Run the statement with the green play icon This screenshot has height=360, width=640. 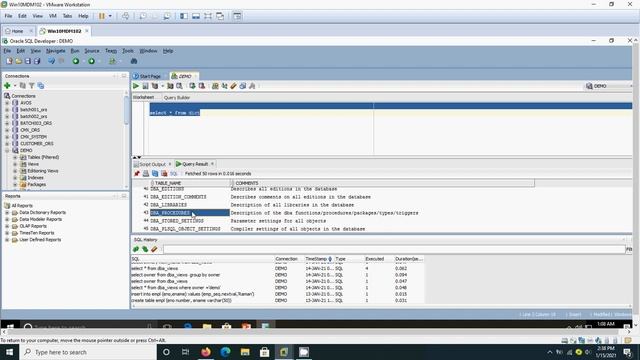(x=136, y=86)
